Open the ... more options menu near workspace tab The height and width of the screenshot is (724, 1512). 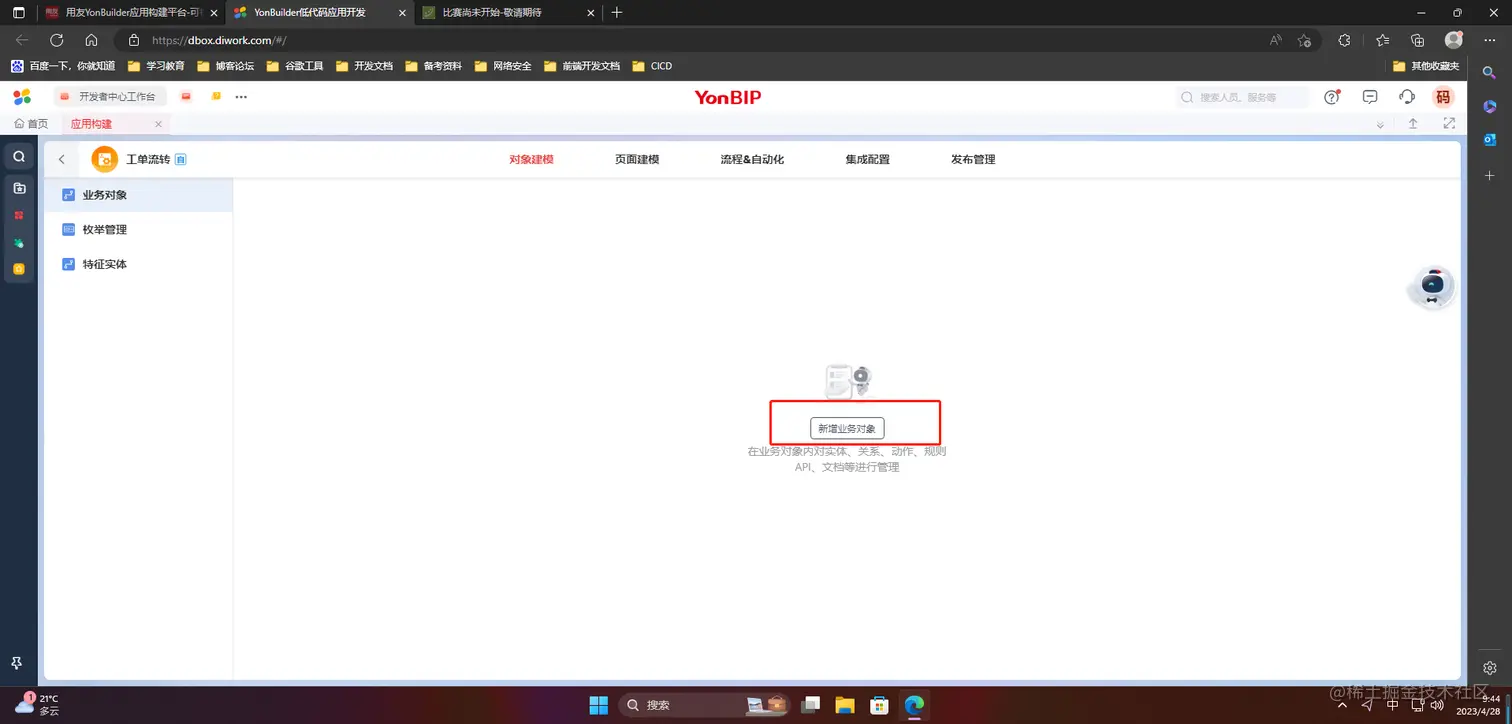pos(240,96)
